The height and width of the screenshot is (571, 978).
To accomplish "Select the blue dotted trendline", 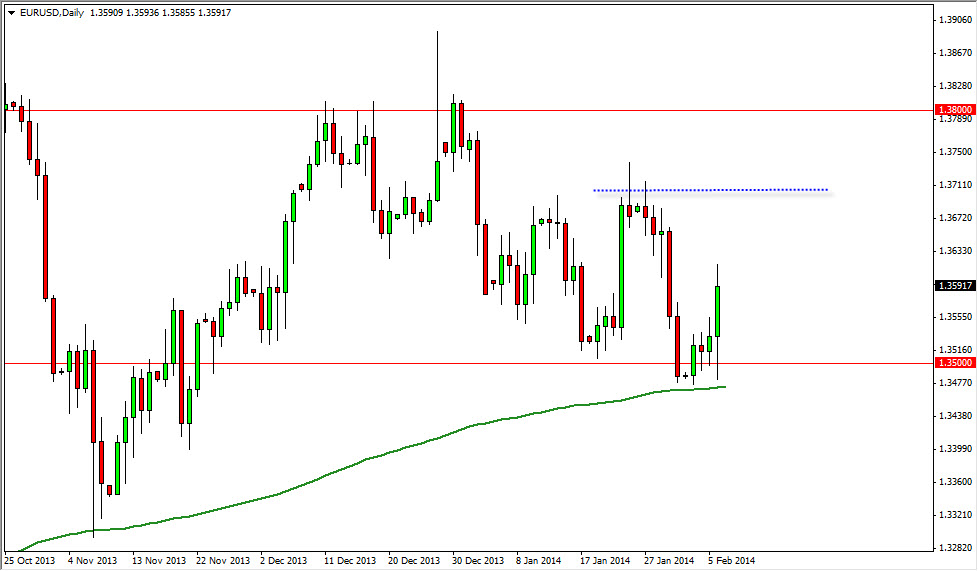I will [710, 190].
